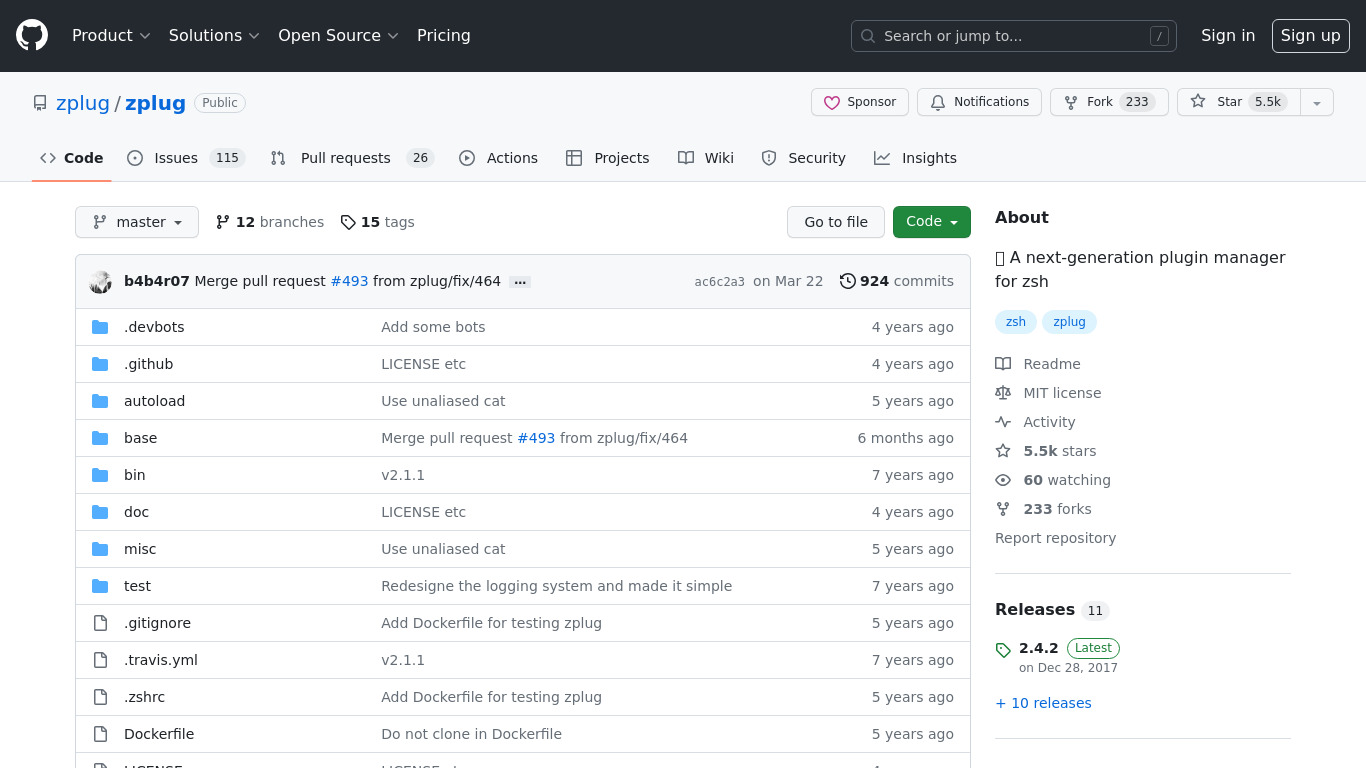The image size is (1366, 768).
Task: Open the Product dropdown menu
Action: 111,36
